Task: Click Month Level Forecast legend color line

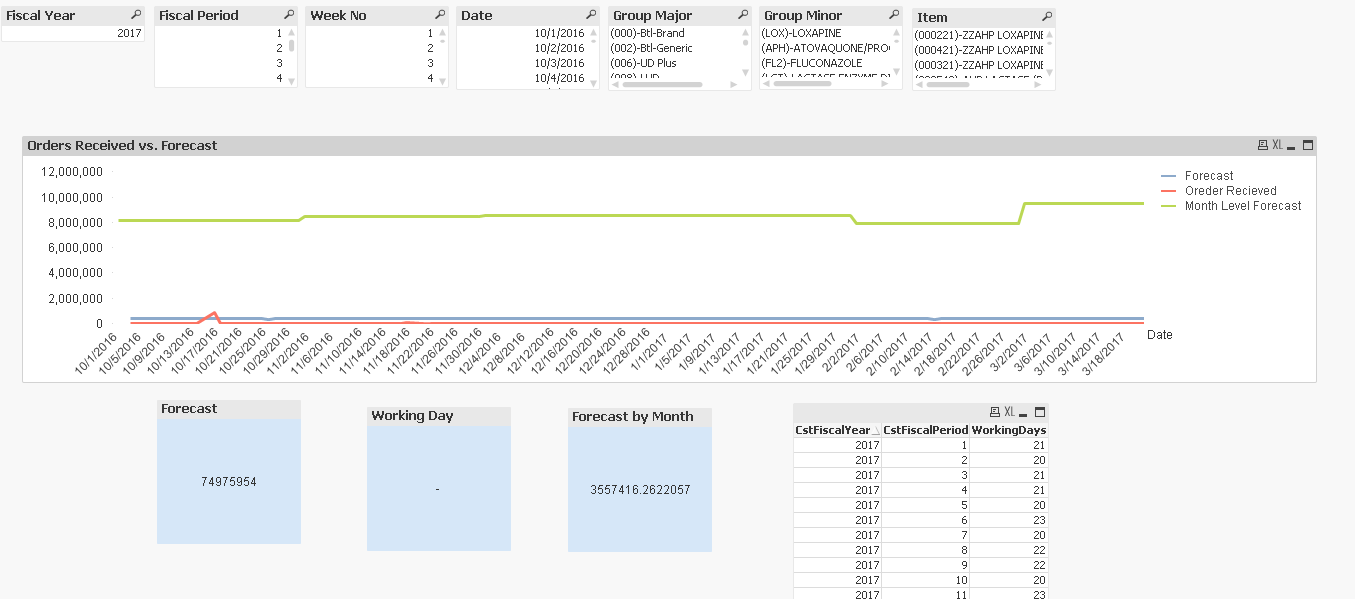Action: (x=1167, y=206)
